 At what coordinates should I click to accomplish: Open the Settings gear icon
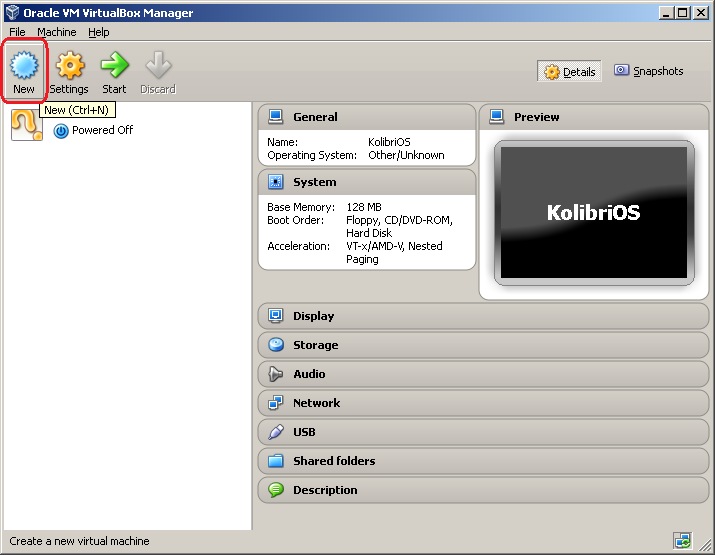tap(69, 67)
